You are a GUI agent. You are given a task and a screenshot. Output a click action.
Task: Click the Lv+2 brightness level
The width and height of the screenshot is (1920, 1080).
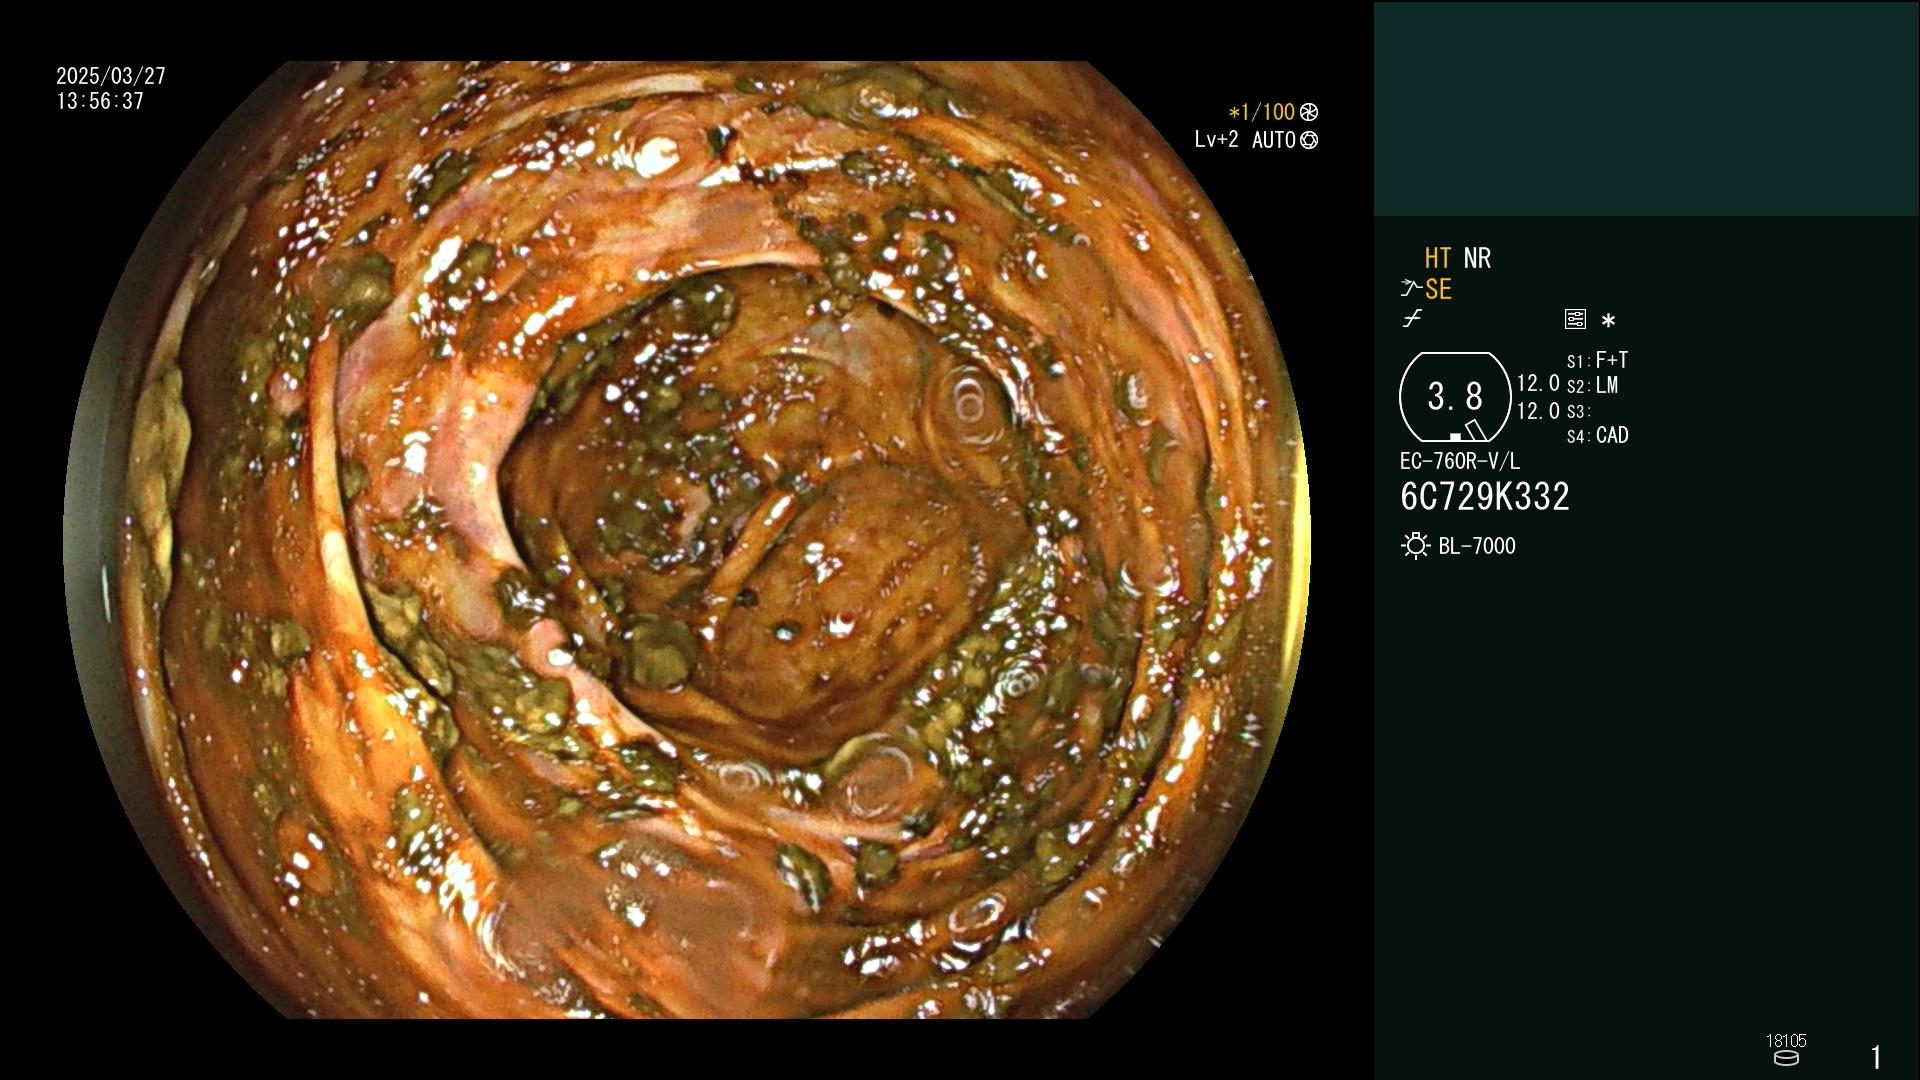point(1216,140)
